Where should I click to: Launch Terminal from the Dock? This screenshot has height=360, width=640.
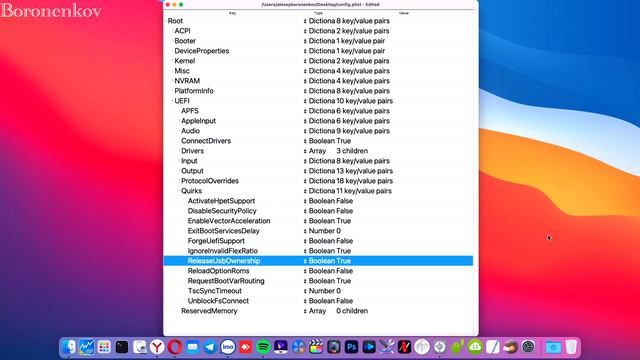122,347
